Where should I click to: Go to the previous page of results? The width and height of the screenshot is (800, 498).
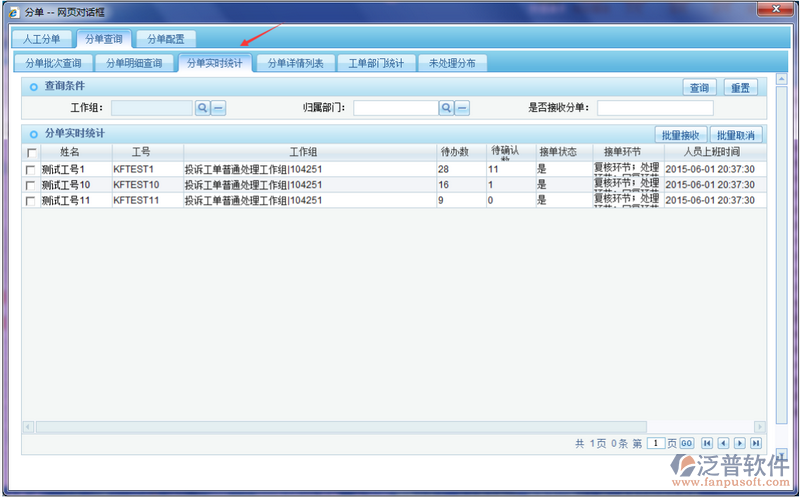point(723,442)
